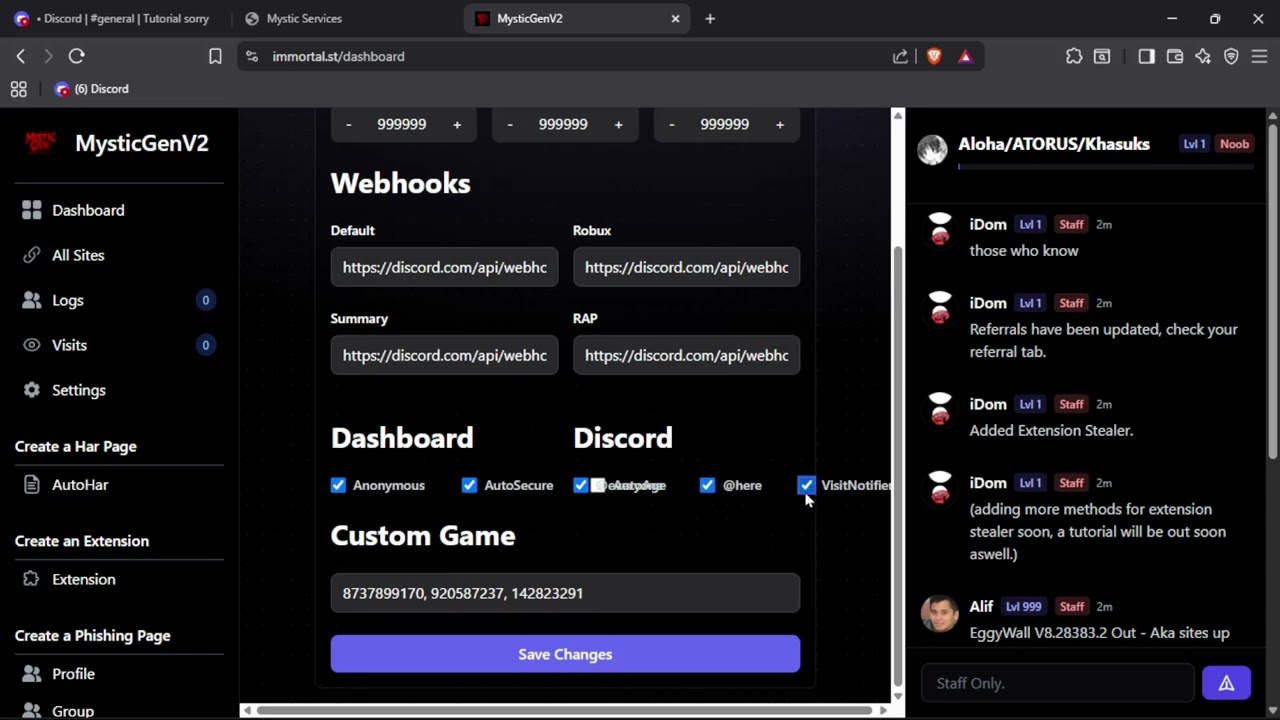
Task: Click the Aloha/ATORUS/Khasuks avatar
Action: [932, 150]
